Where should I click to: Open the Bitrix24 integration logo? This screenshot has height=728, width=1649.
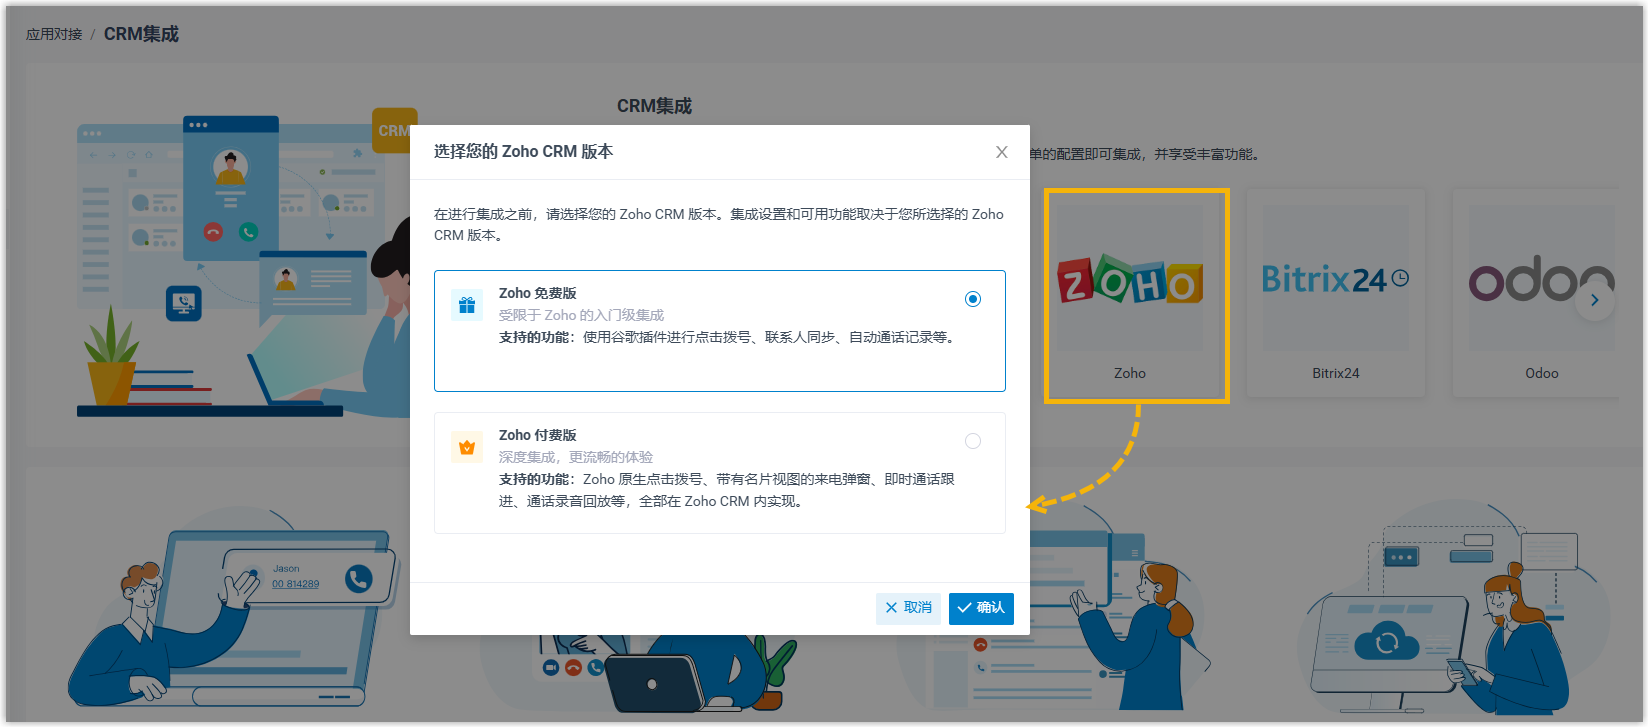1335,280
